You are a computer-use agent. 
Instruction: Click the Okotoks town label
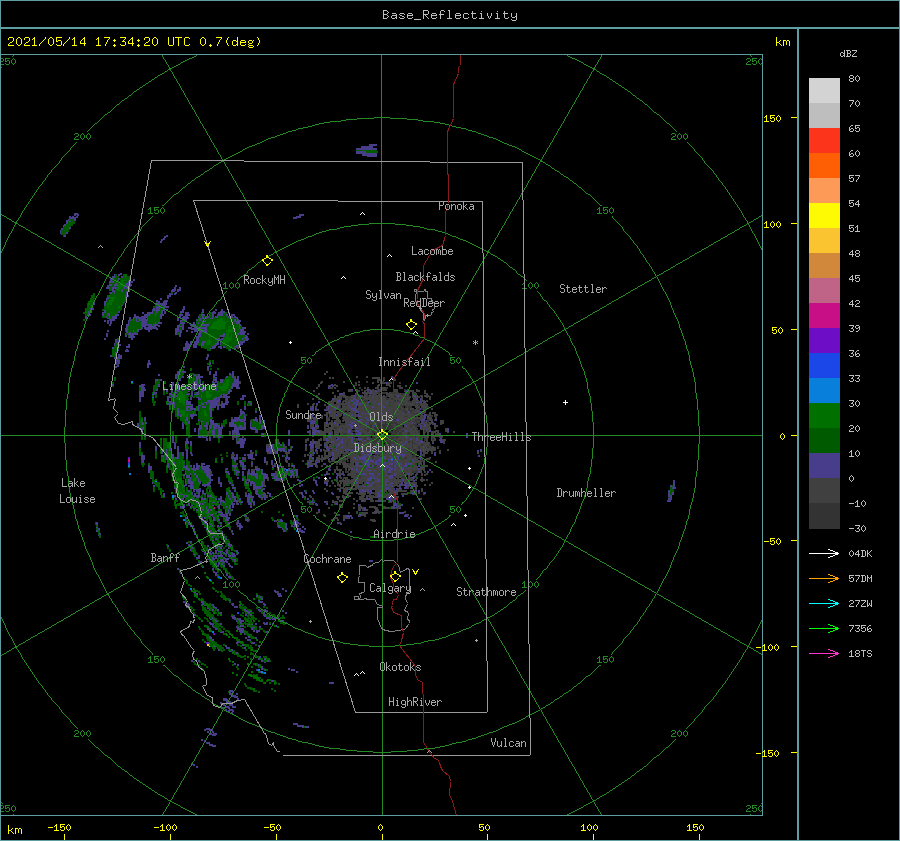[x=400, y=666]
